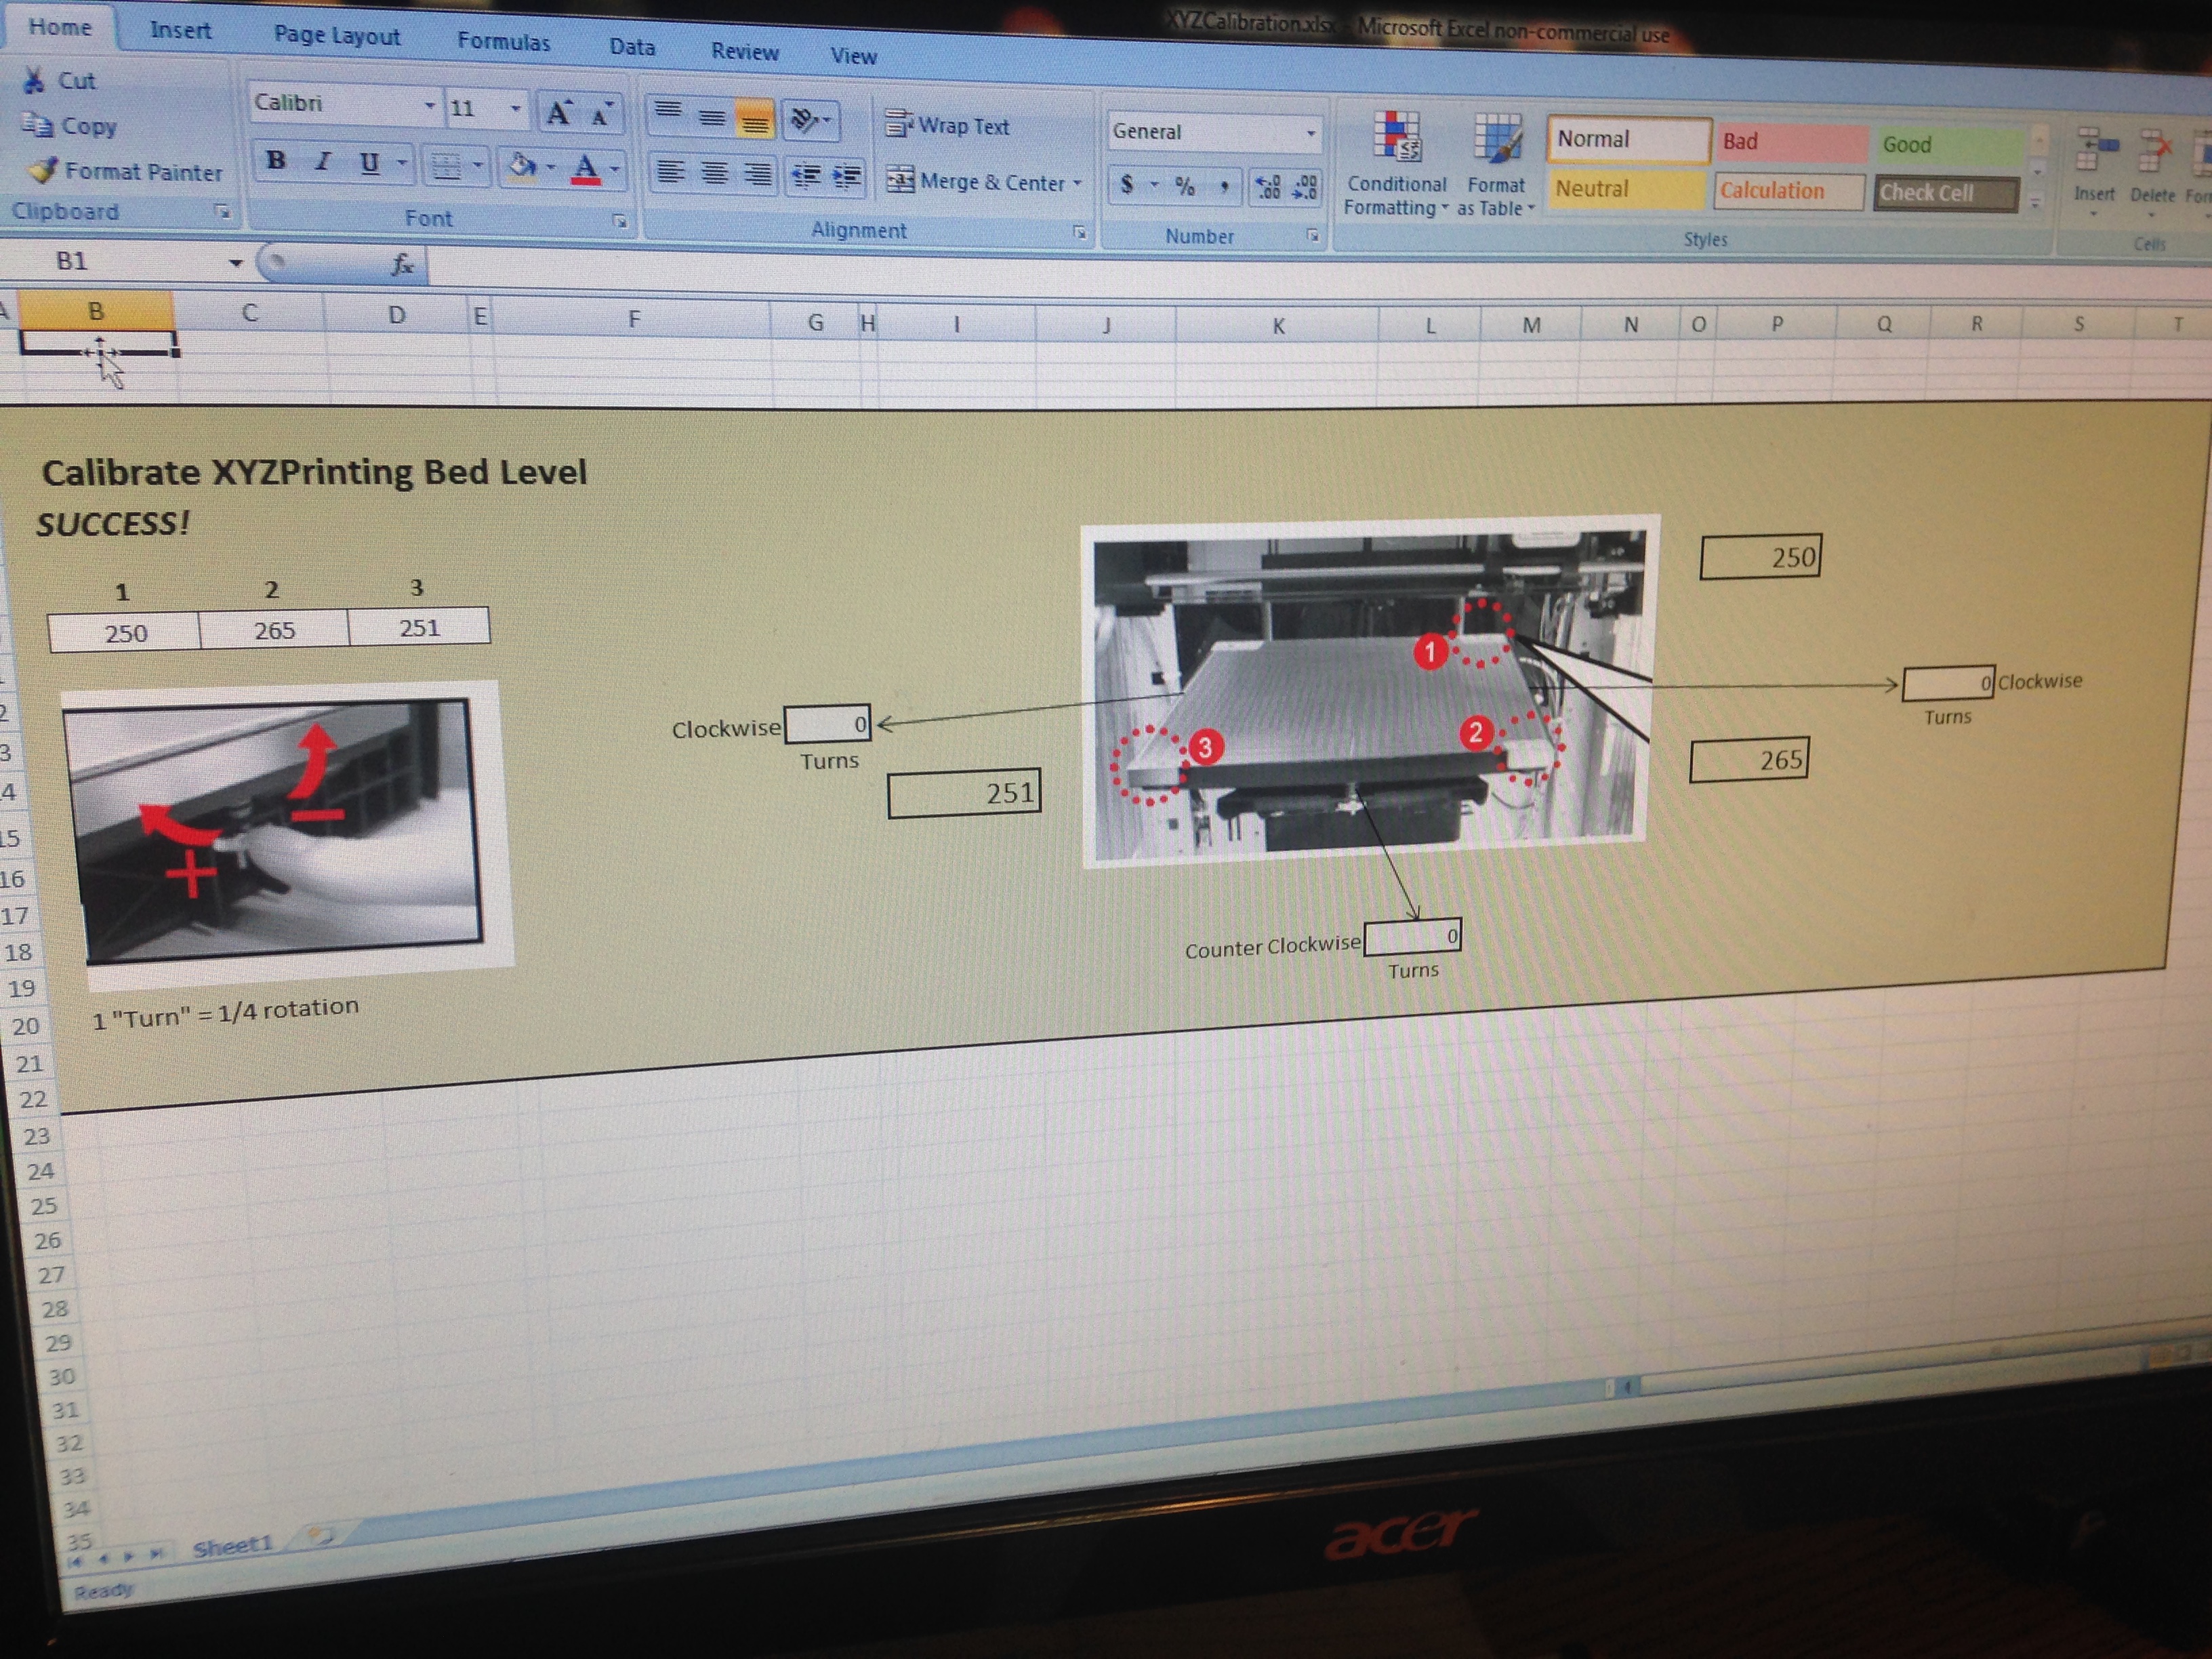Expand the Fill Color dropdown arrow
This screenshot has height=1659, width=2212.
[x=550, y=167]
